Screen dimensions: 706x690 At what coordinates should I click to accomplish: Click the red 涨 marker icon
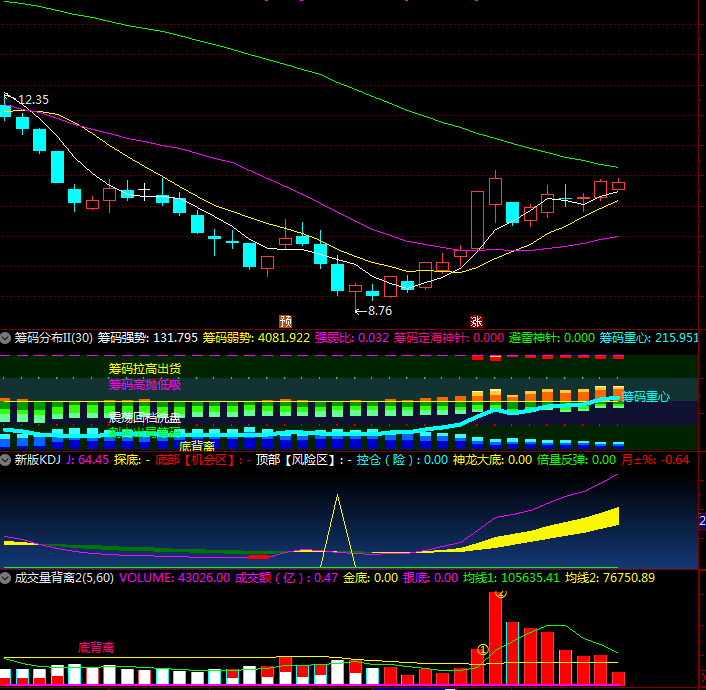point(476,321)
